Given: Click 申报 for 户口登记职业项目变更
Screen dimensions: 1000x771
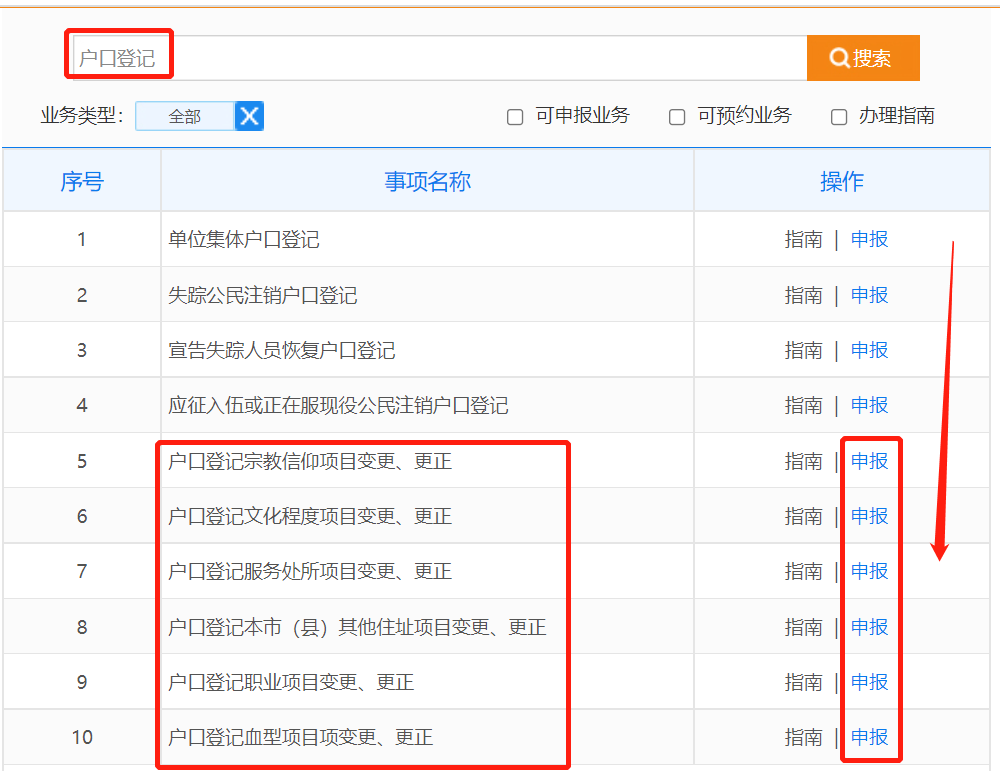Looking at the screenshot, I should [869, 682].
